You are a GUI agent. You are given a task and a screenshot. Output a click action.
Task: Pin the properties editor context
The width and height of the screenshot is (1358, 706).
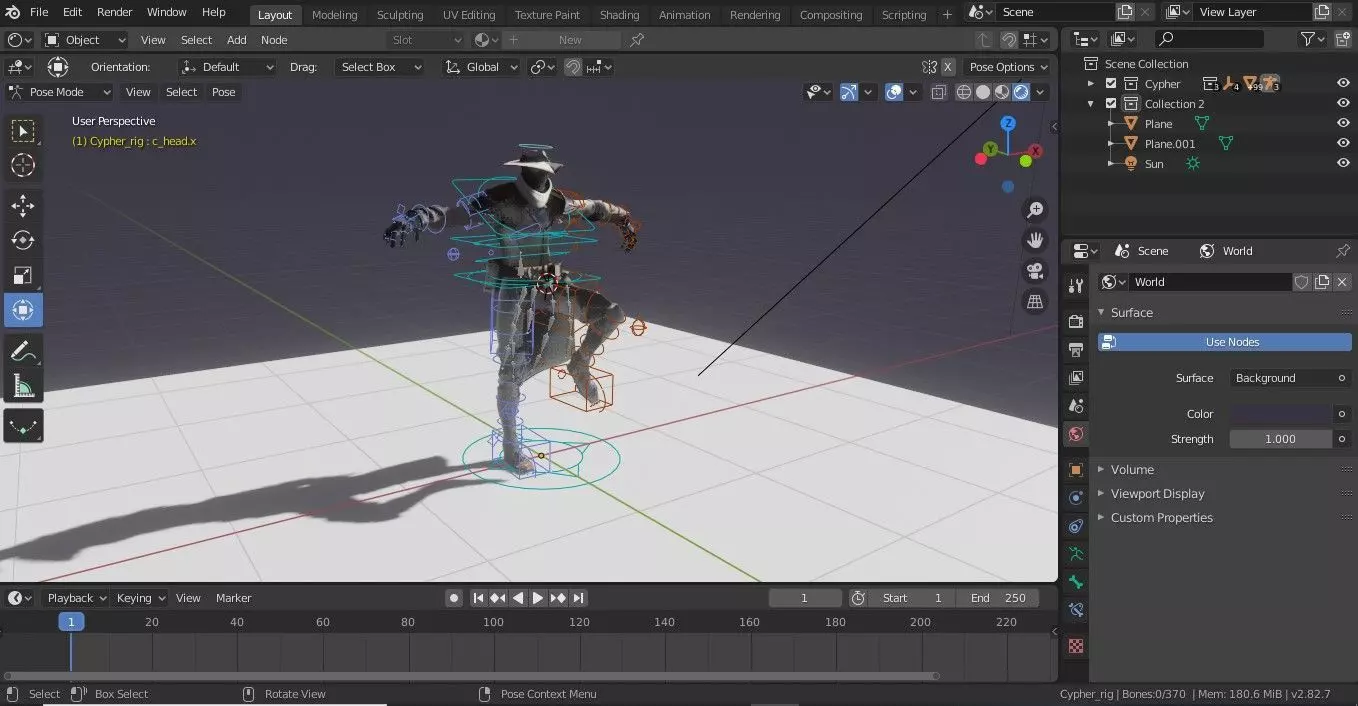[x=1343, y=251]
